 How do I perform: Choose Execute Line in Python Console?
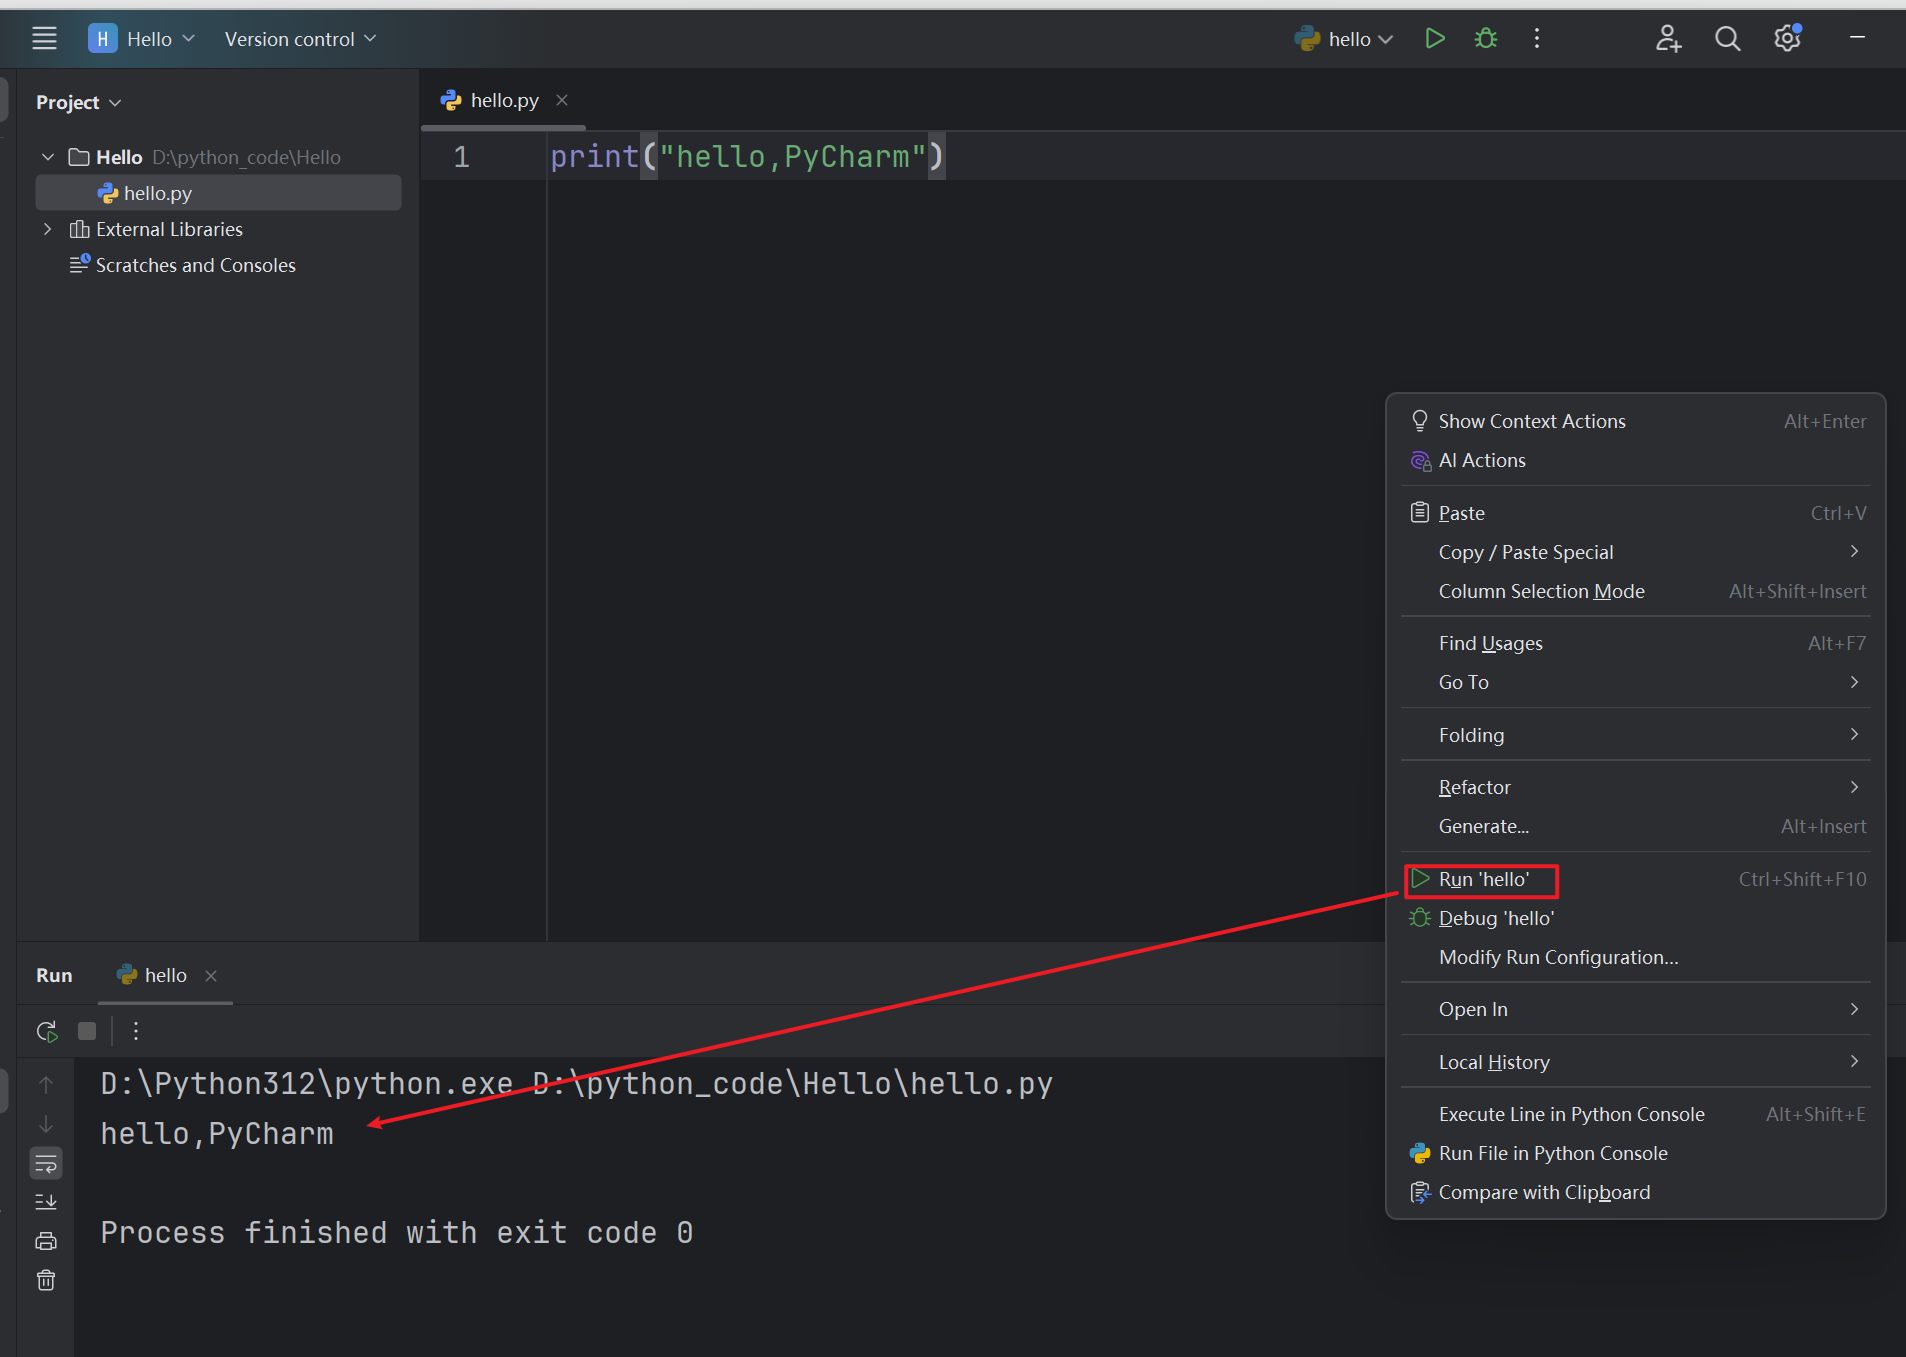pyautogui.click(x=1636, y=1114)
